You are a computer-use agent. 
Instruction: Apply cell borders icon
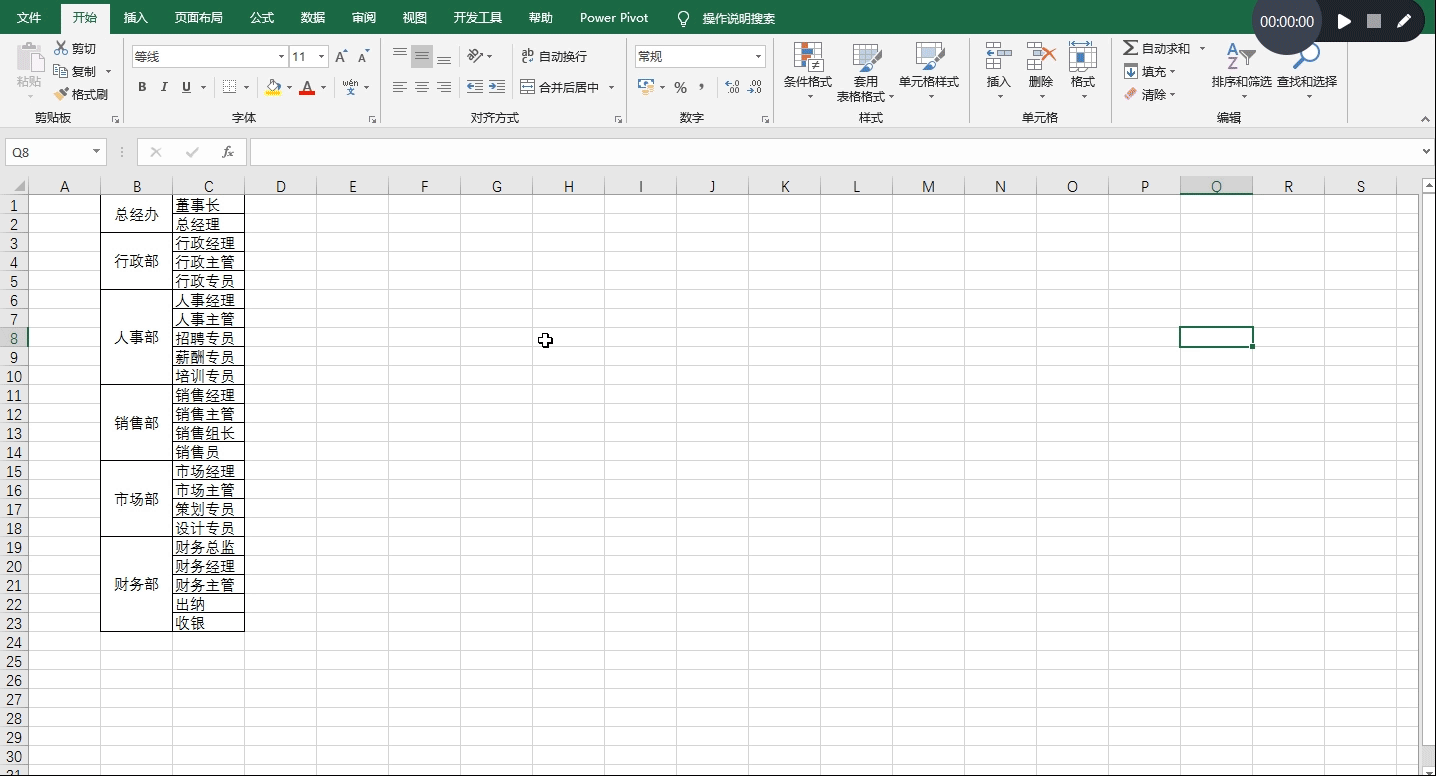pos(229,87)
